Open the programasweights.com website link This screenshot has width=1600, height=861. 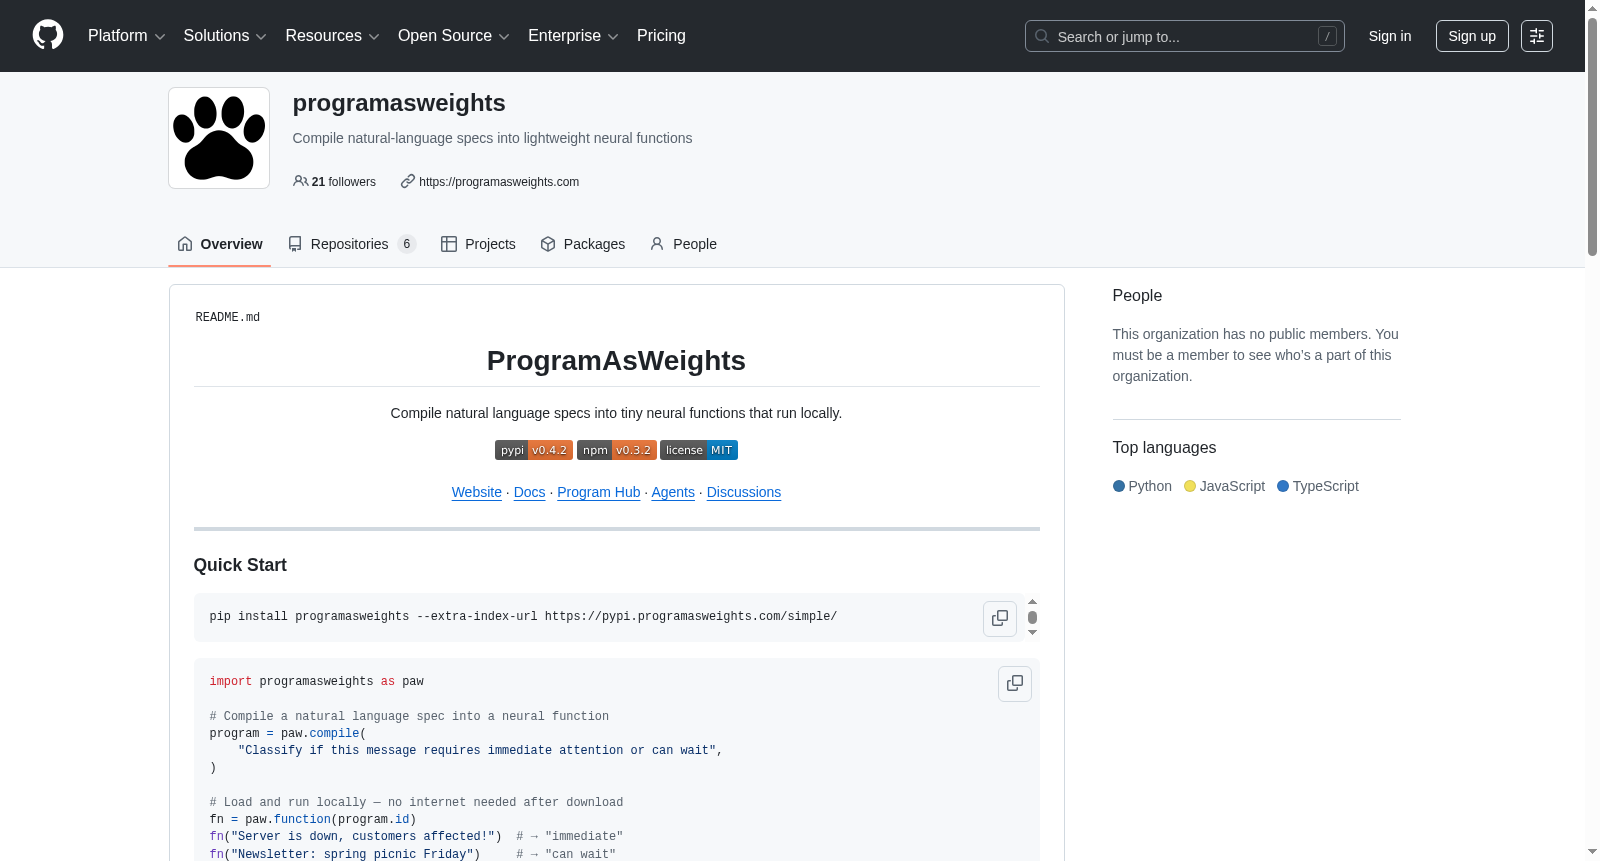pos(499,182)
